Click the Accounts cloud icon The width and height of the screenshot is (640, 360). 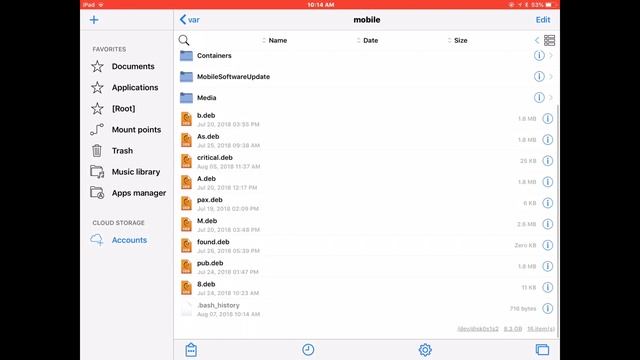tap(97, 240)
